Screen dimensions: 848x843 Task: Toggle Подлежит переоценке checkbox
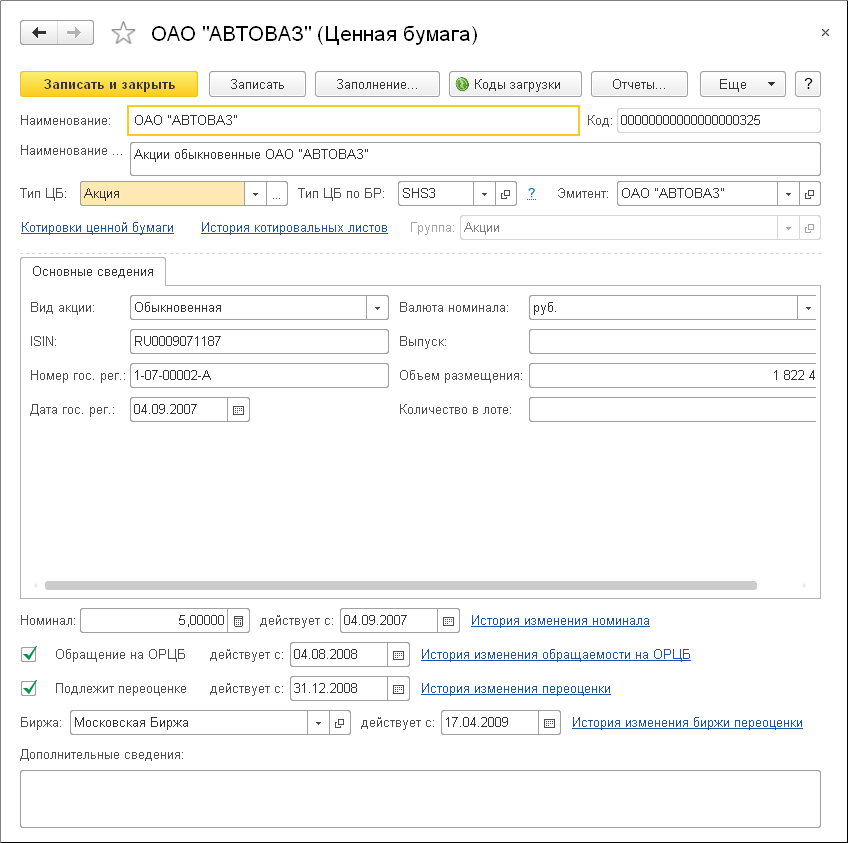click(x=29, y=688)
